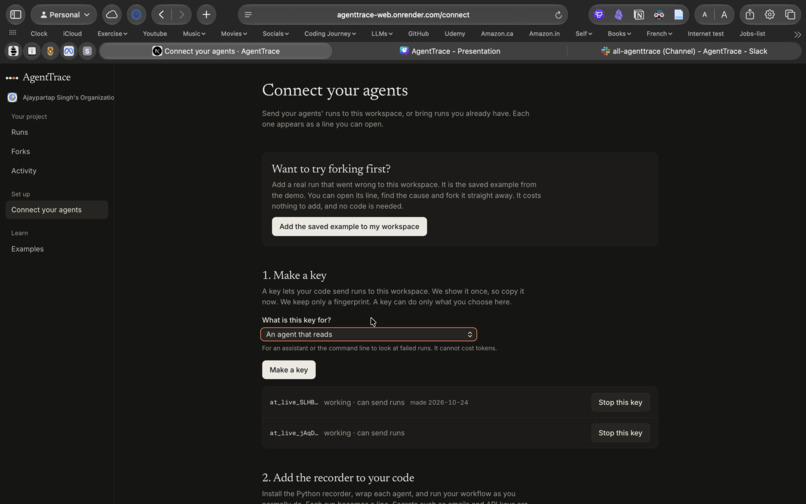Switch to Connect your agents tab
The height and width of the screenshot is (504, 806).
(x=216, y=51)
